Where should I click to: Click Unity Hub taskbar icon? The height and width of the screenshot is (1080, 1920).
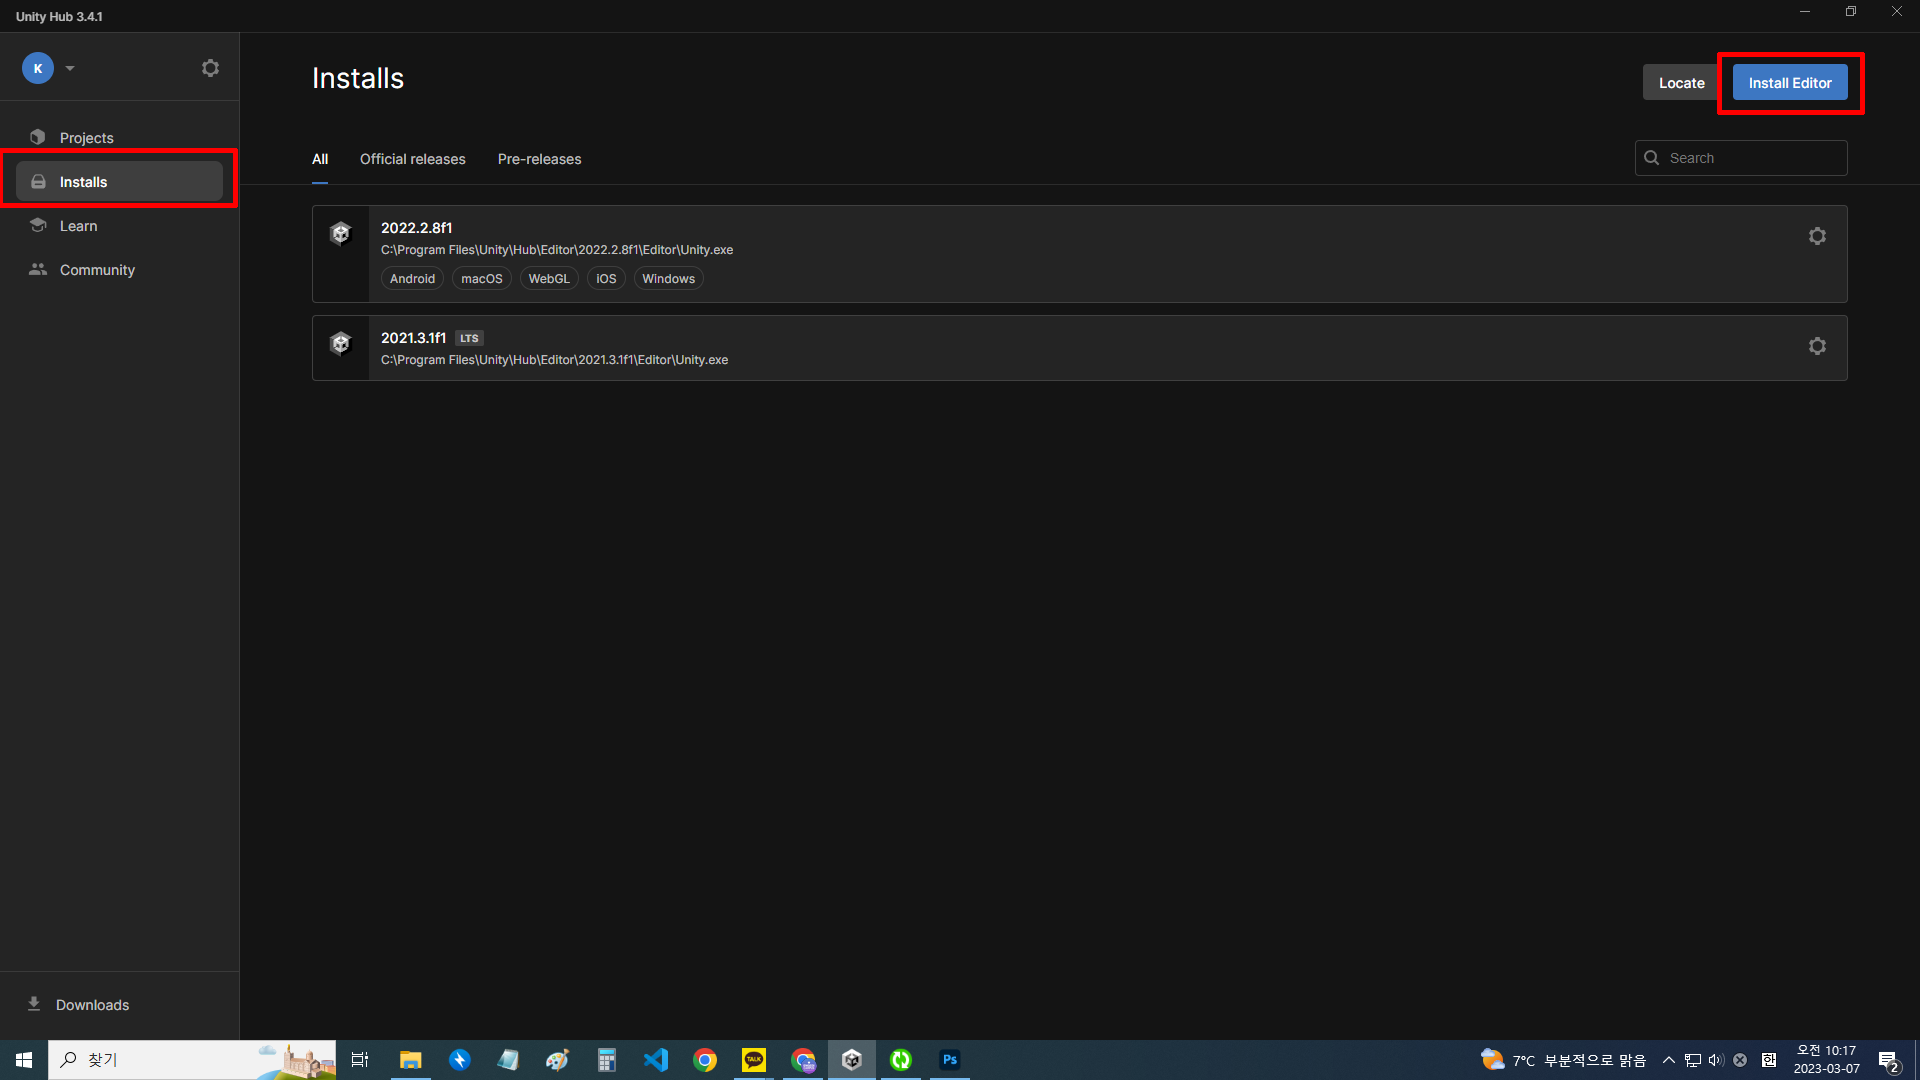(852, 1060)
